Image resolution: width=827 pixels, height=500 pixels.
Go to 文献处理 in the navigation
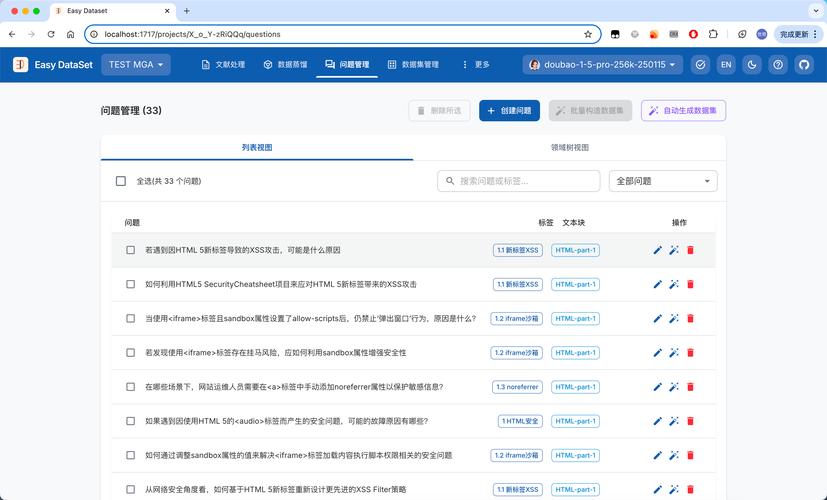(x=224, y=65)
